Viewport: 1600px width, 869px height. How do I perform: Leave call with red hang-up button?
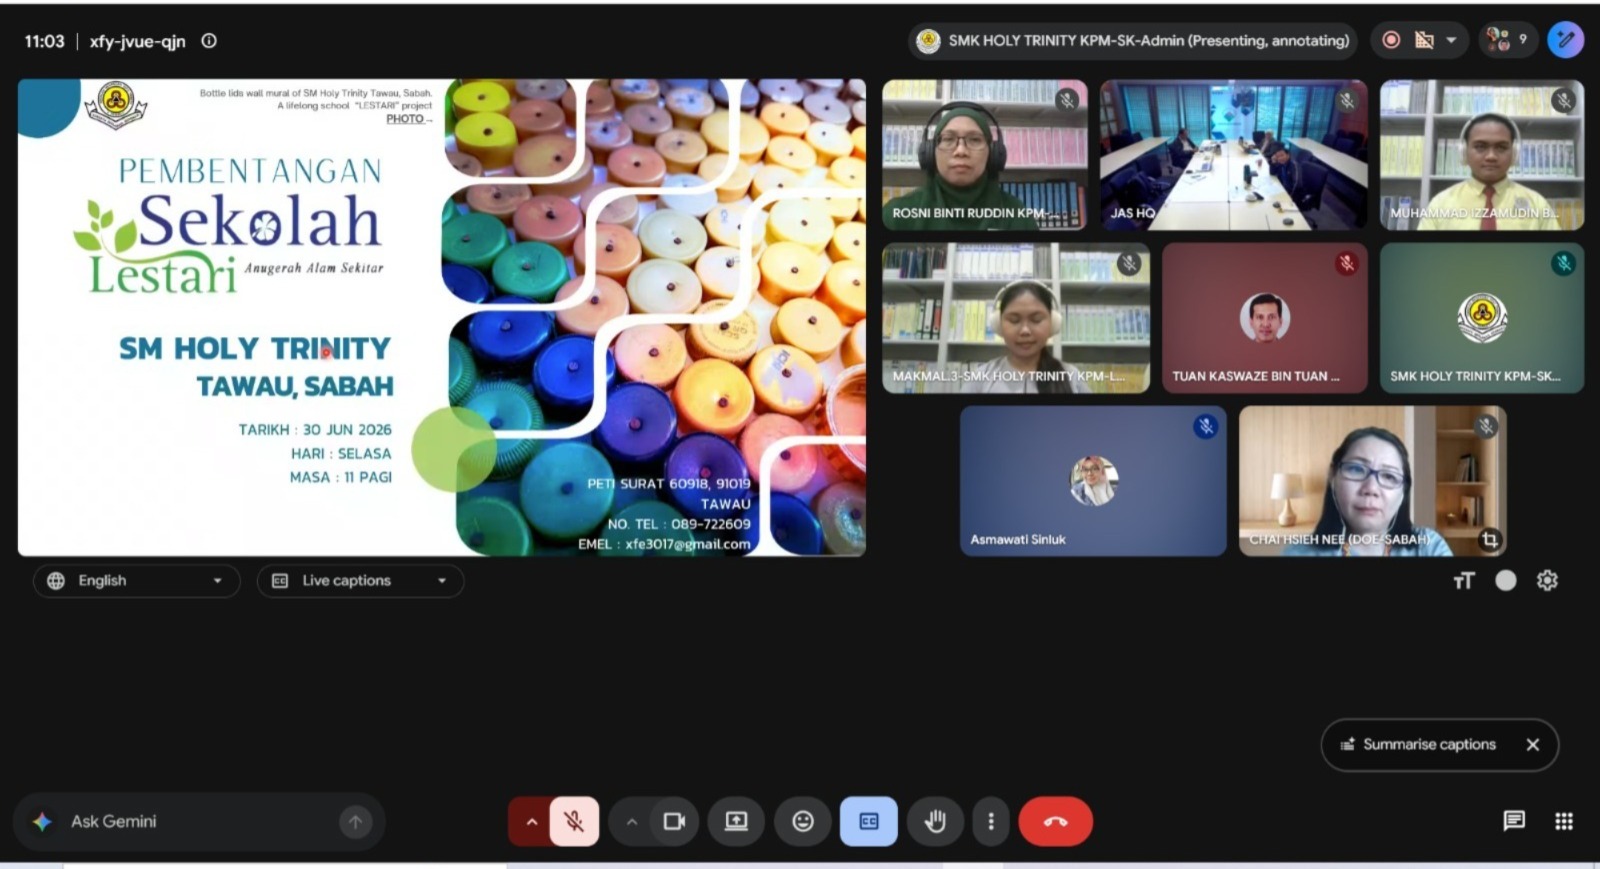1055,821
